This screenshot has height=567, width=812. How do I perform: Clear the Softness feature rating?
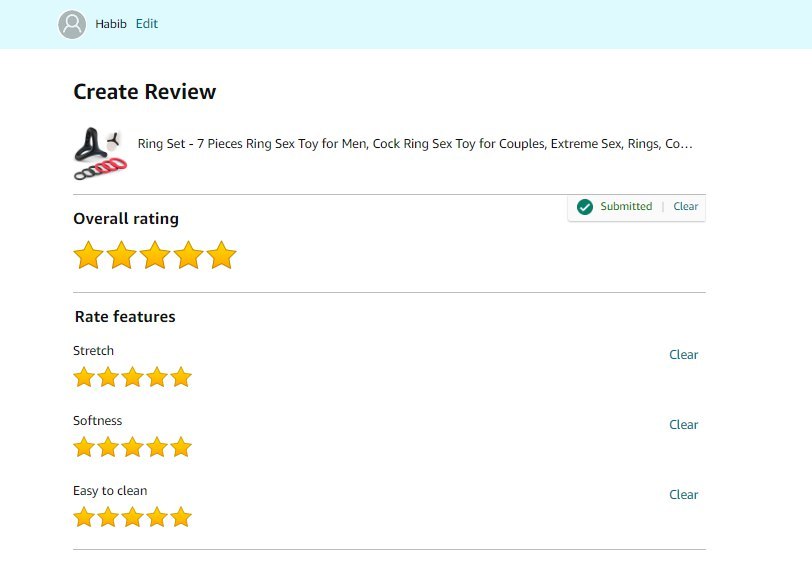coord(683,425)
